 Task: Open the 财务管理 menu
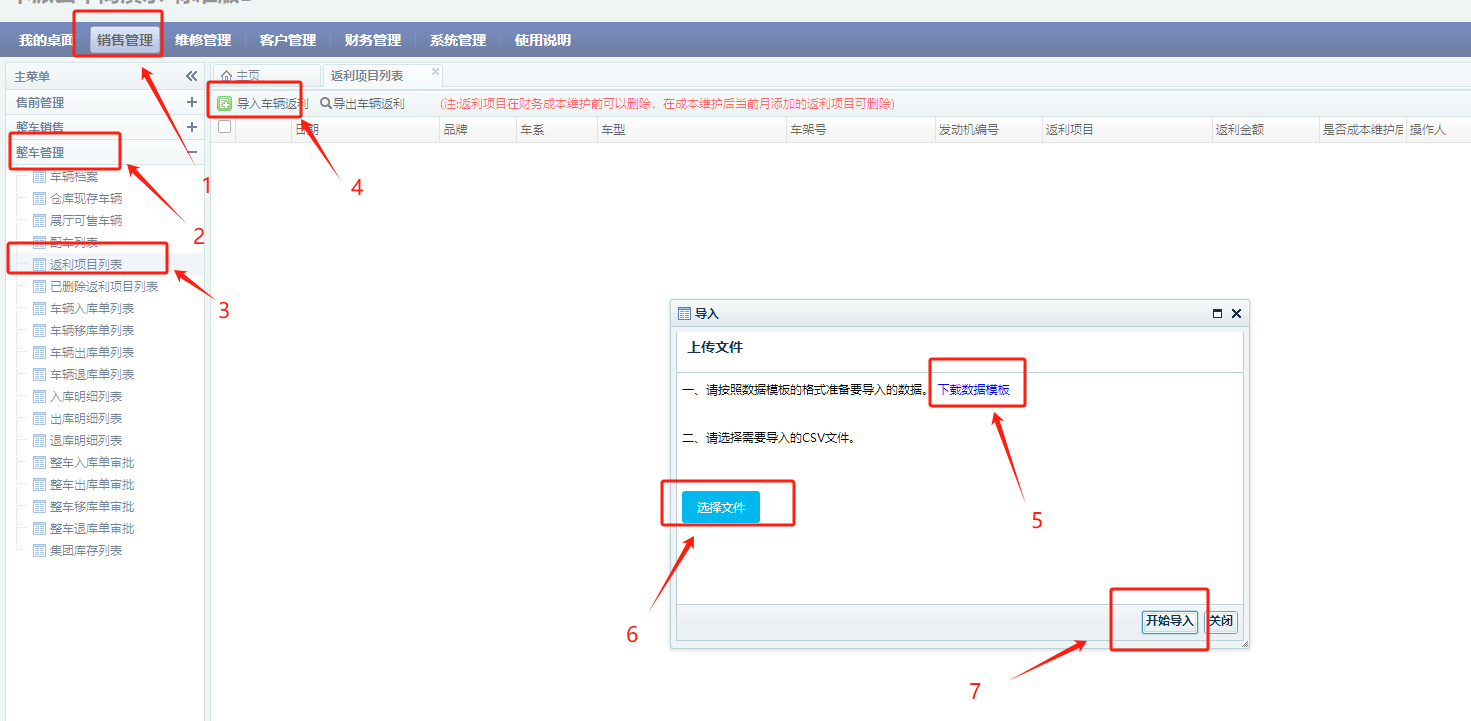[372, 40]
